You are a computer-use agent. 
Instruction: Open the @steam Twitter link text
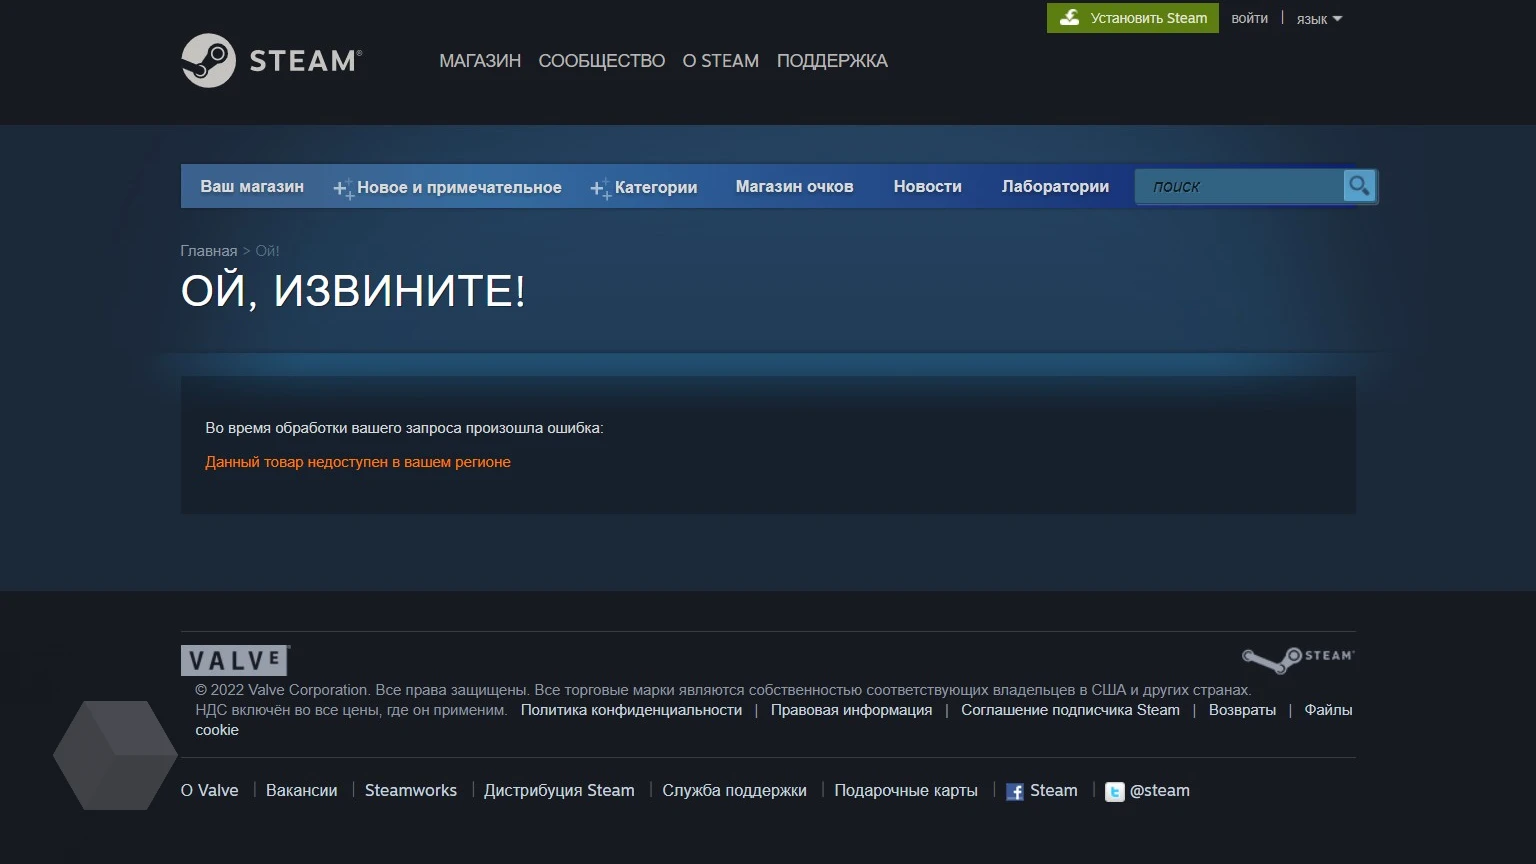click(x=1160, y=790)
